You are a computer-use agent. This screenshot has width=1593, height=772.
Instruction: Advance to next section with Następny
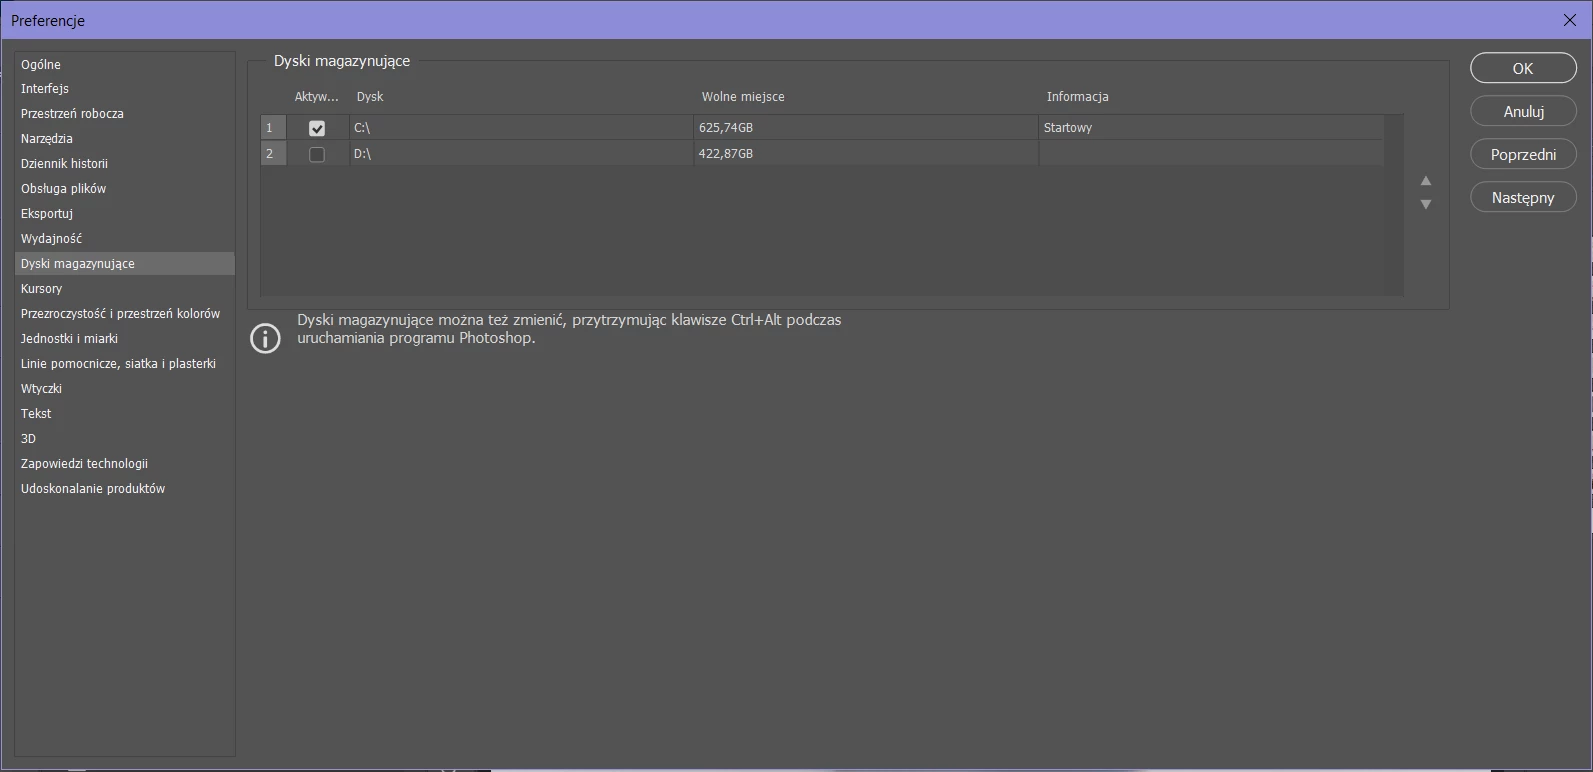[x=1523, y=197]
